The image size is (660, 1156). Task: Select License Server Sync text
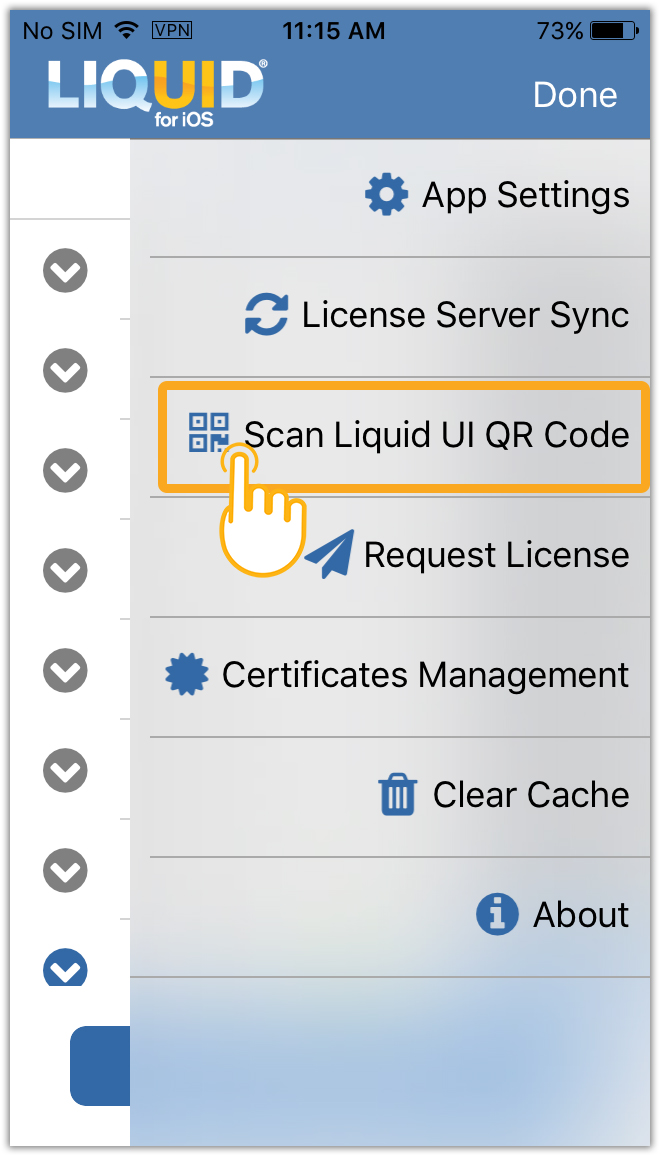(x=465, y=315)
